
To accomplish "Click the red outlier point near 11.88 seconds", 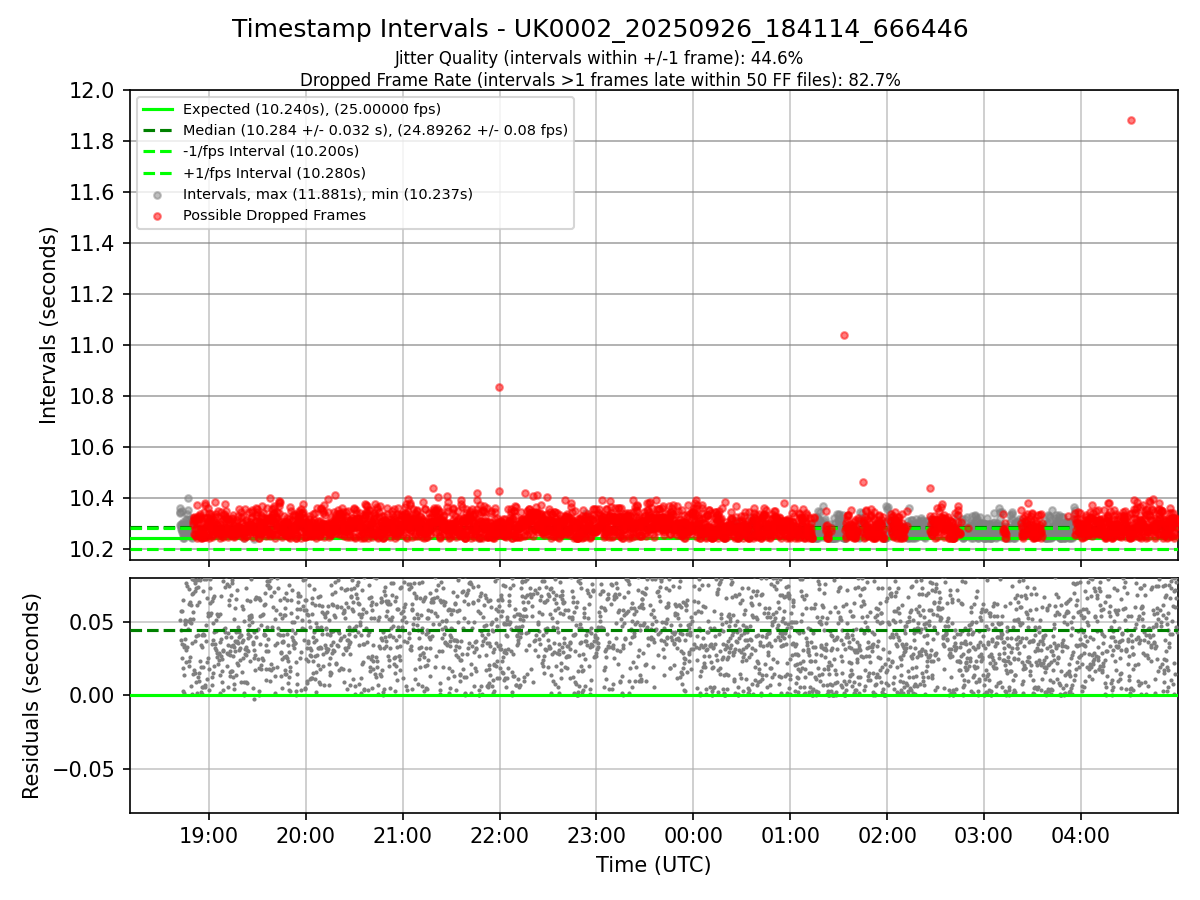I will 1131,120.
